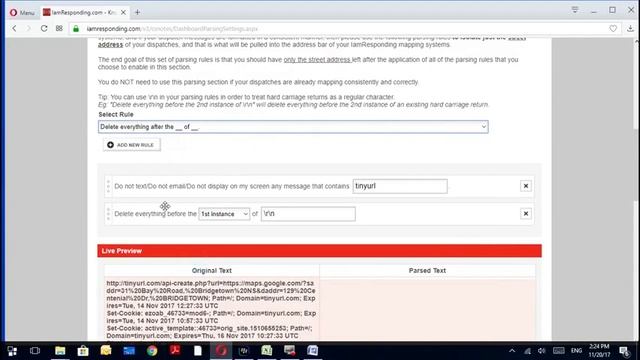Open Google Chrome from taskbar
640x360 pixels.
152,351
